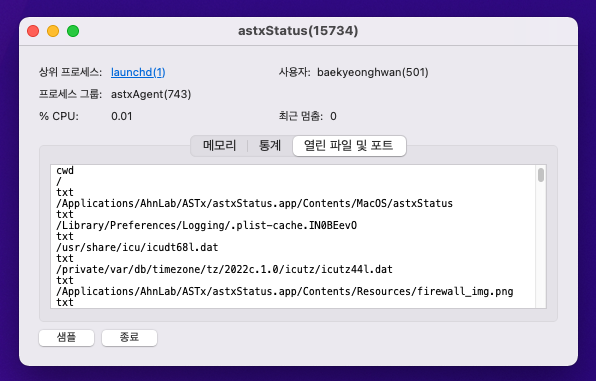Click the 프로세스 그룹 label
The width and height of the screenshot is (596, 381).
click(x=70, y=94)
